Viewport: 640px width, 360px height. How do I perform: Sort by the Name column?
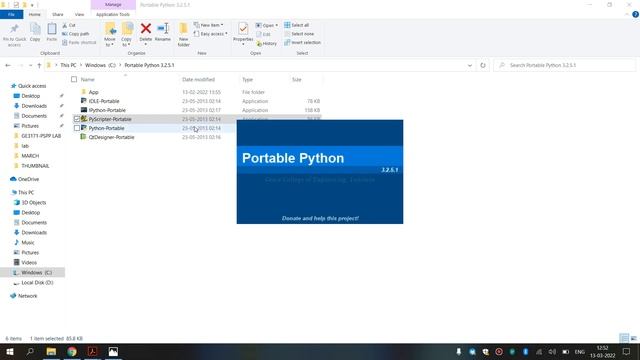(88, 80)
